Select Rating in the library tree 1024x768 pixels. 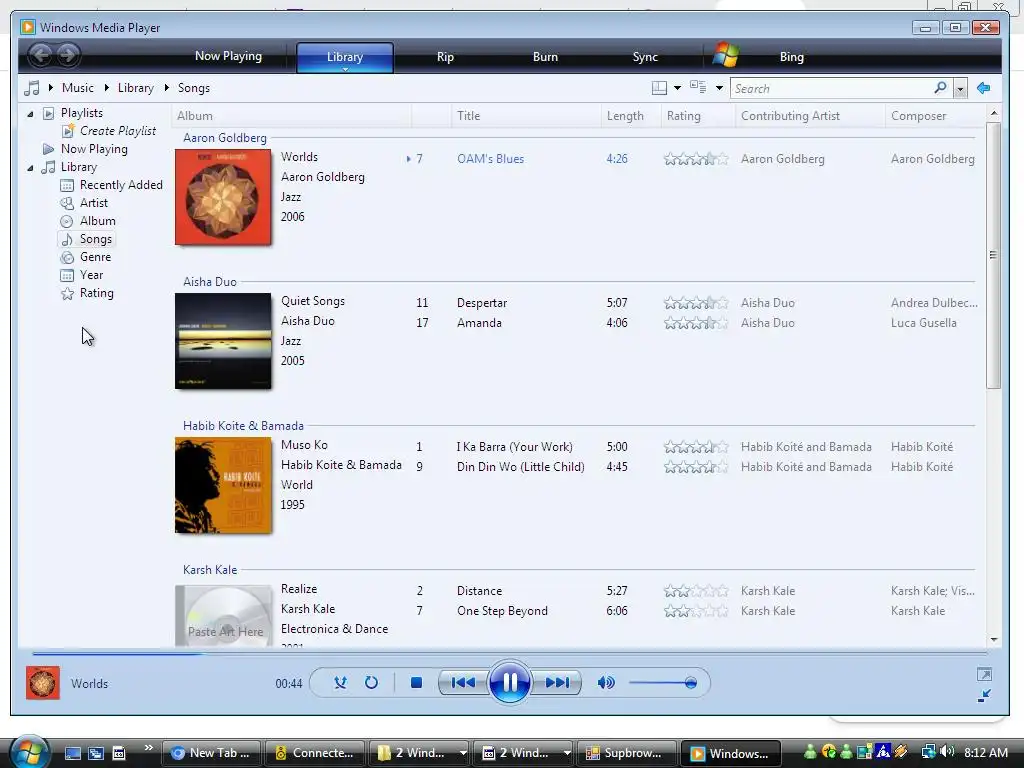click(97, 293)
